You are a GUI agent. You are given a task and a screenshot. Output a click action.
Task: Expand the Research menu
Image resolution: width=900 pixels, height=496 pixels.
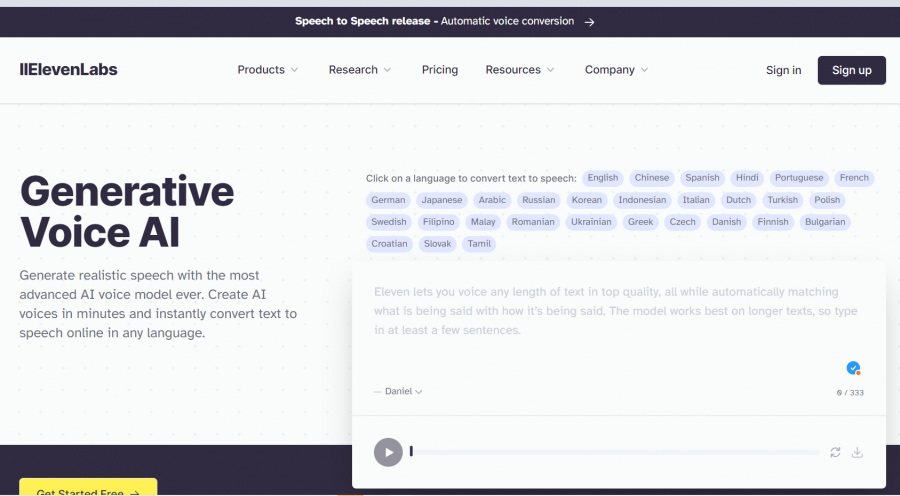tap(359, 69)
